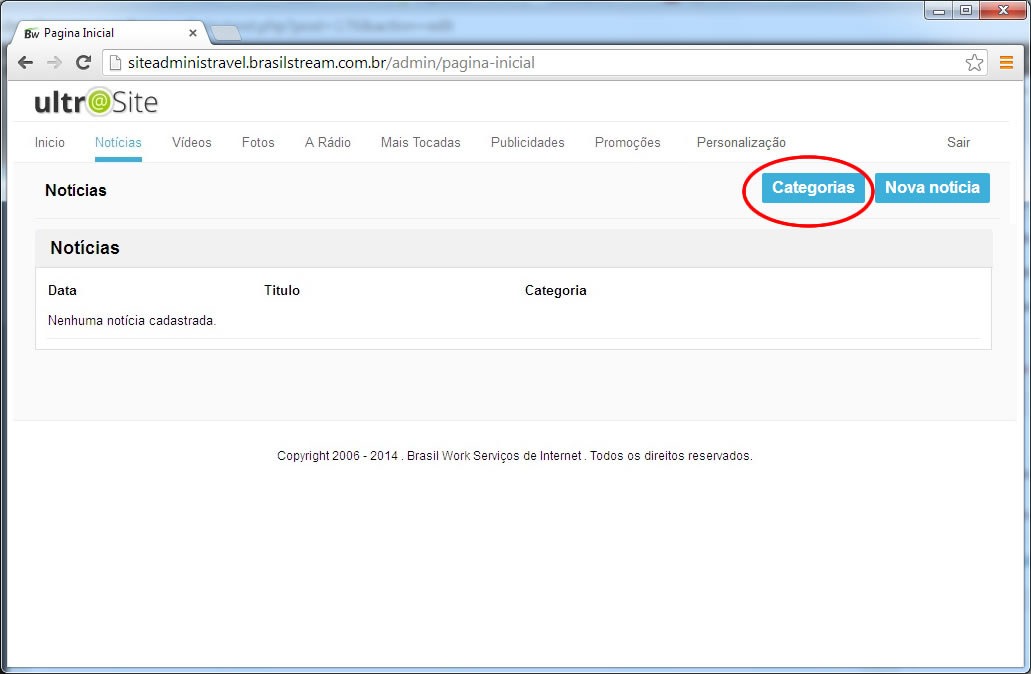Screen dimensions: 1031x674
Task: Click the Categorias button
Action: click(813, 188)
